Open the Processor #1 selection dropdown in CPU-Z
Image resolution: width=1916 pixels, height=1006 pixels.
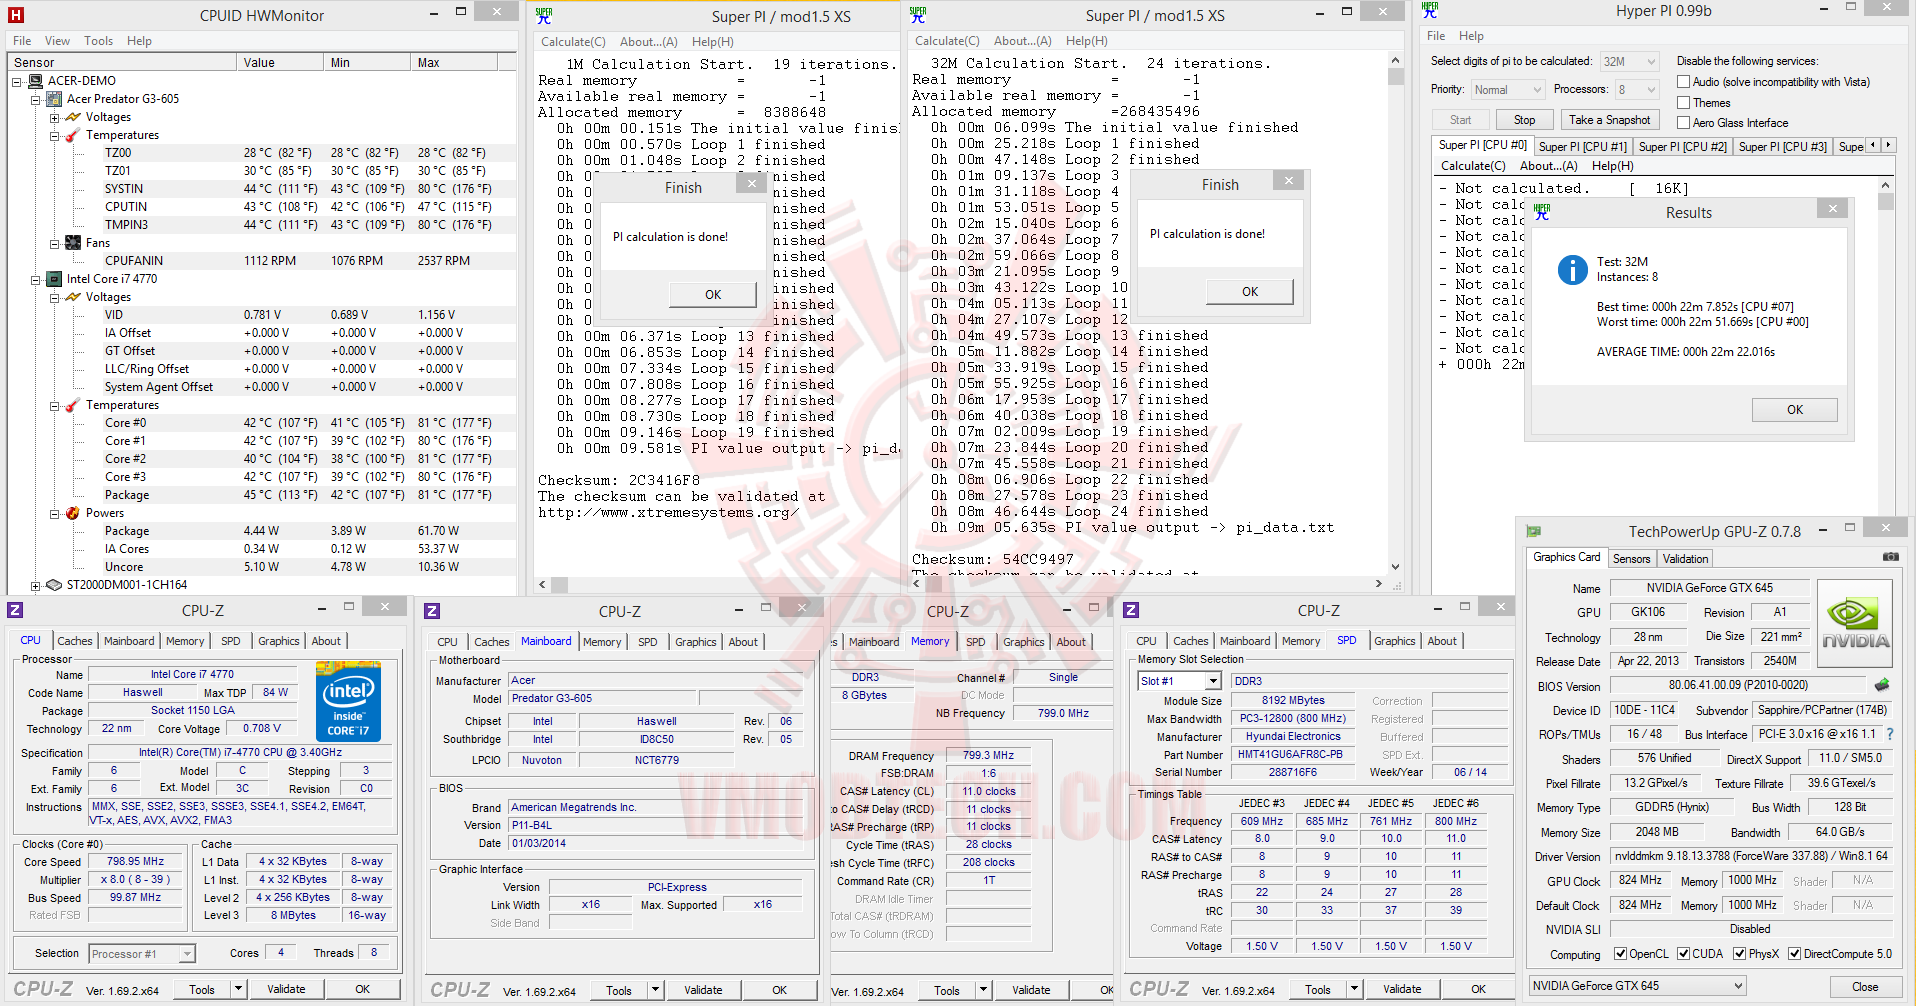(142, 954)
